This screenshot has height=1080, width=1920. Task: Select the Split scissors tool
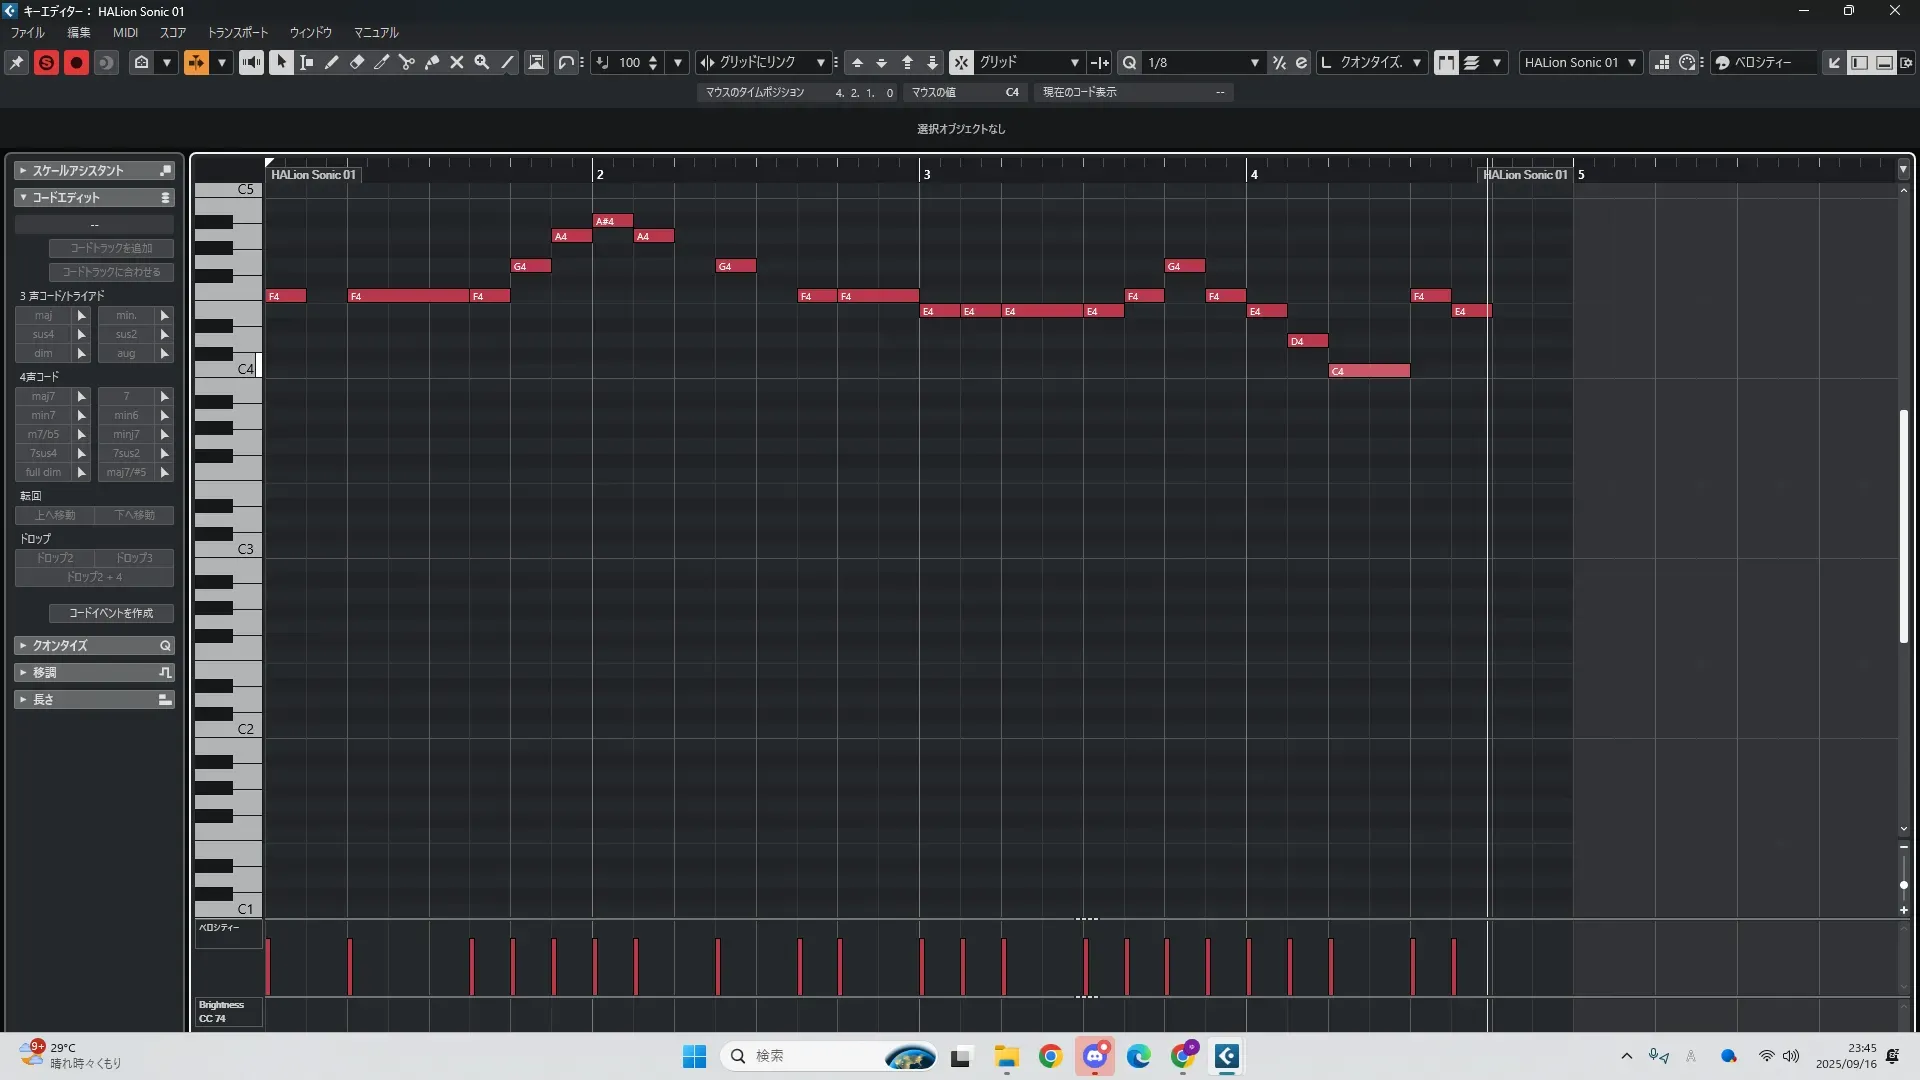(407, 62)
